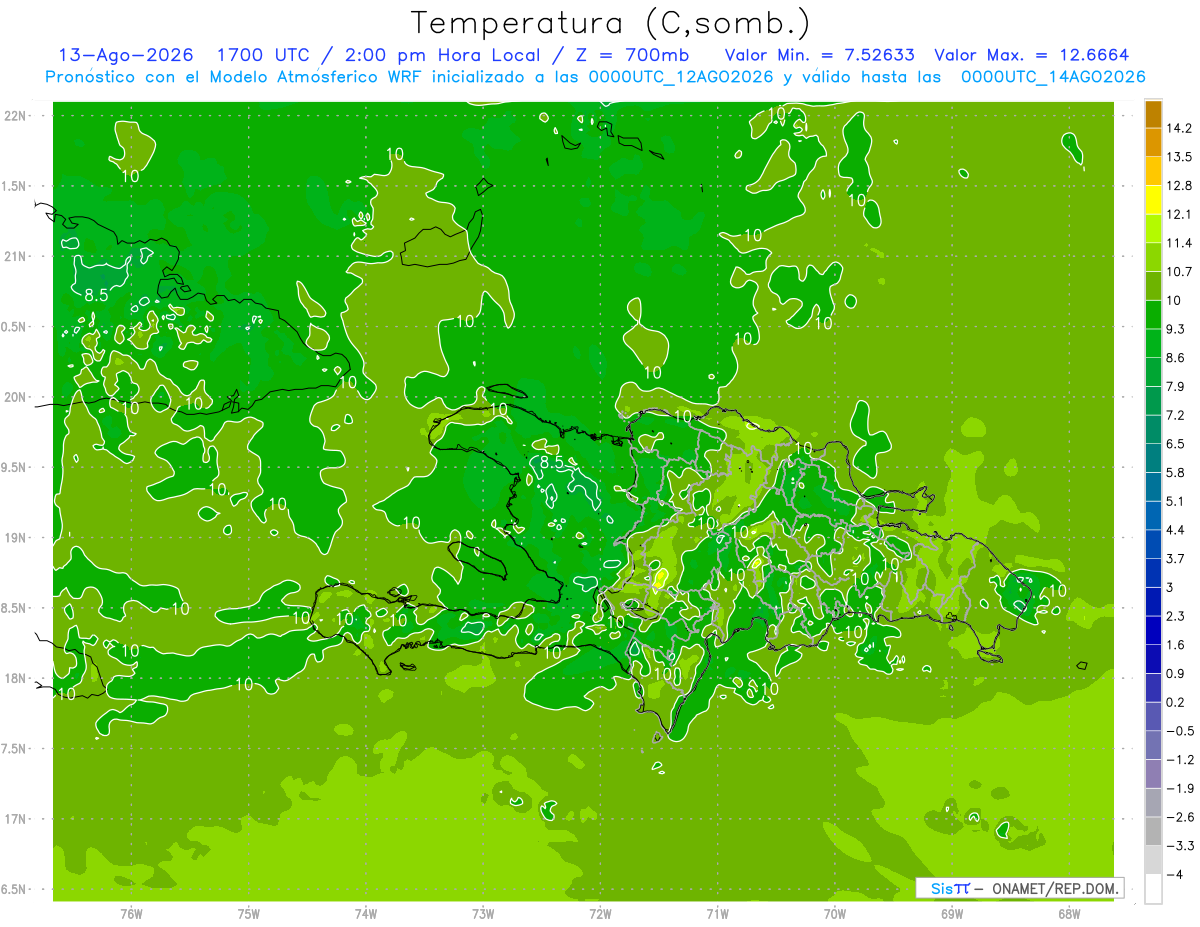Click the '10.7' colorbar label

click(x=1179, y=272)
